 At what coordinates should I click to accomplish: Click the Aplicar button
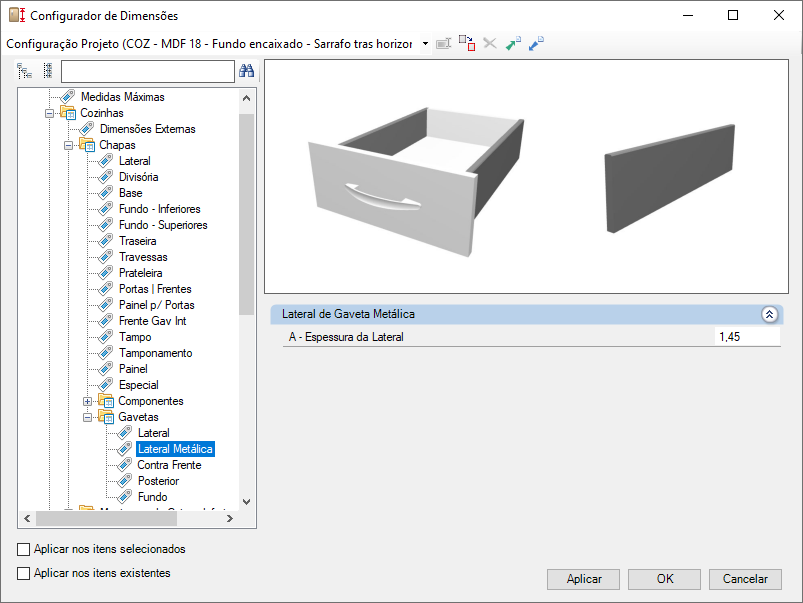pos(583,579)
